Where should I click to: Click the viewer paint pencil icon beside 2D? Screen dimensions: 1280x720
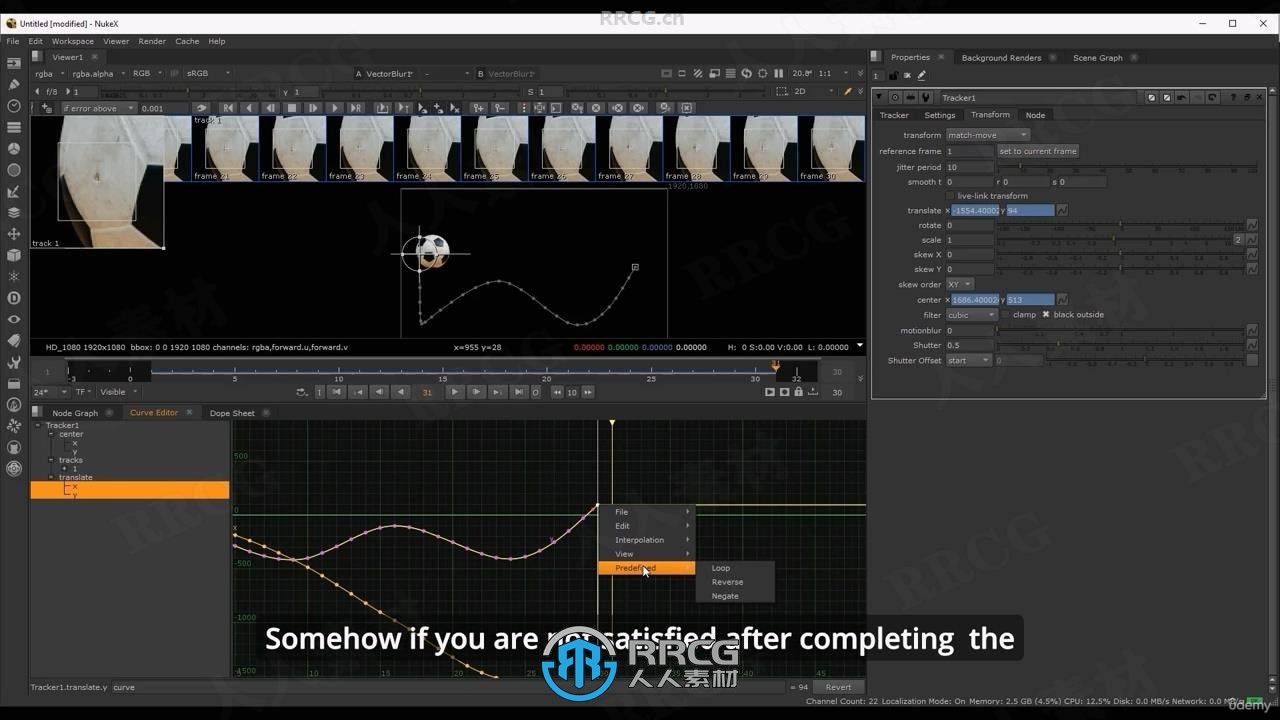(x=848, y=91)
